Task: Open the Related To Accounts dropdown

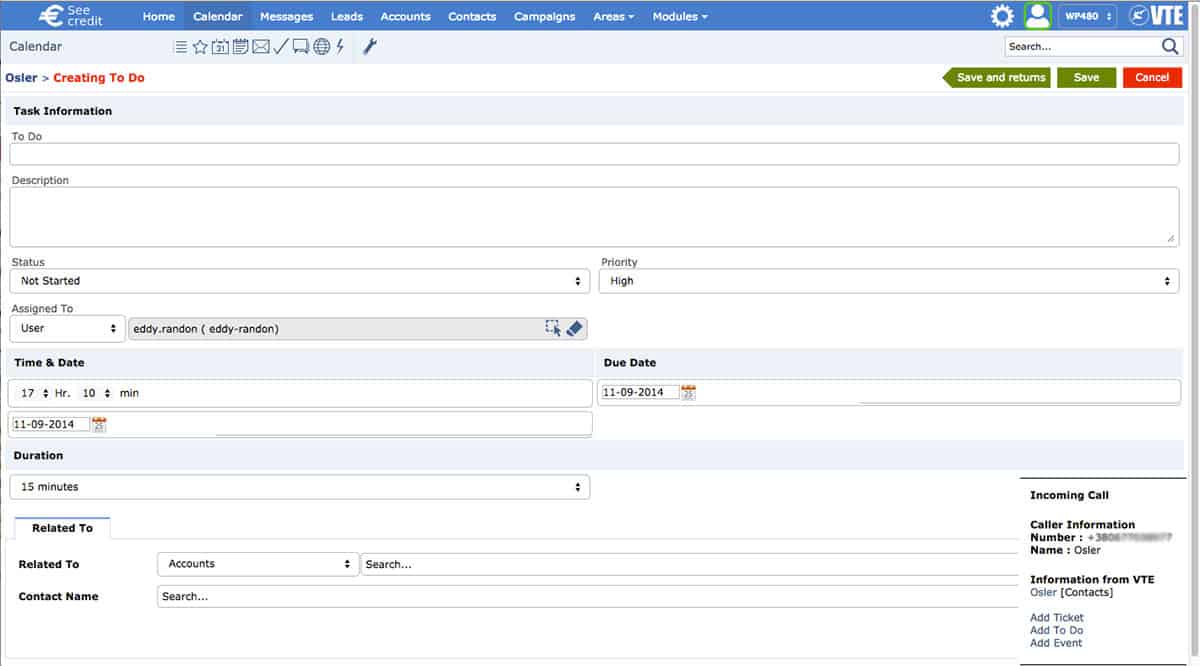Action: click(258, 564)
